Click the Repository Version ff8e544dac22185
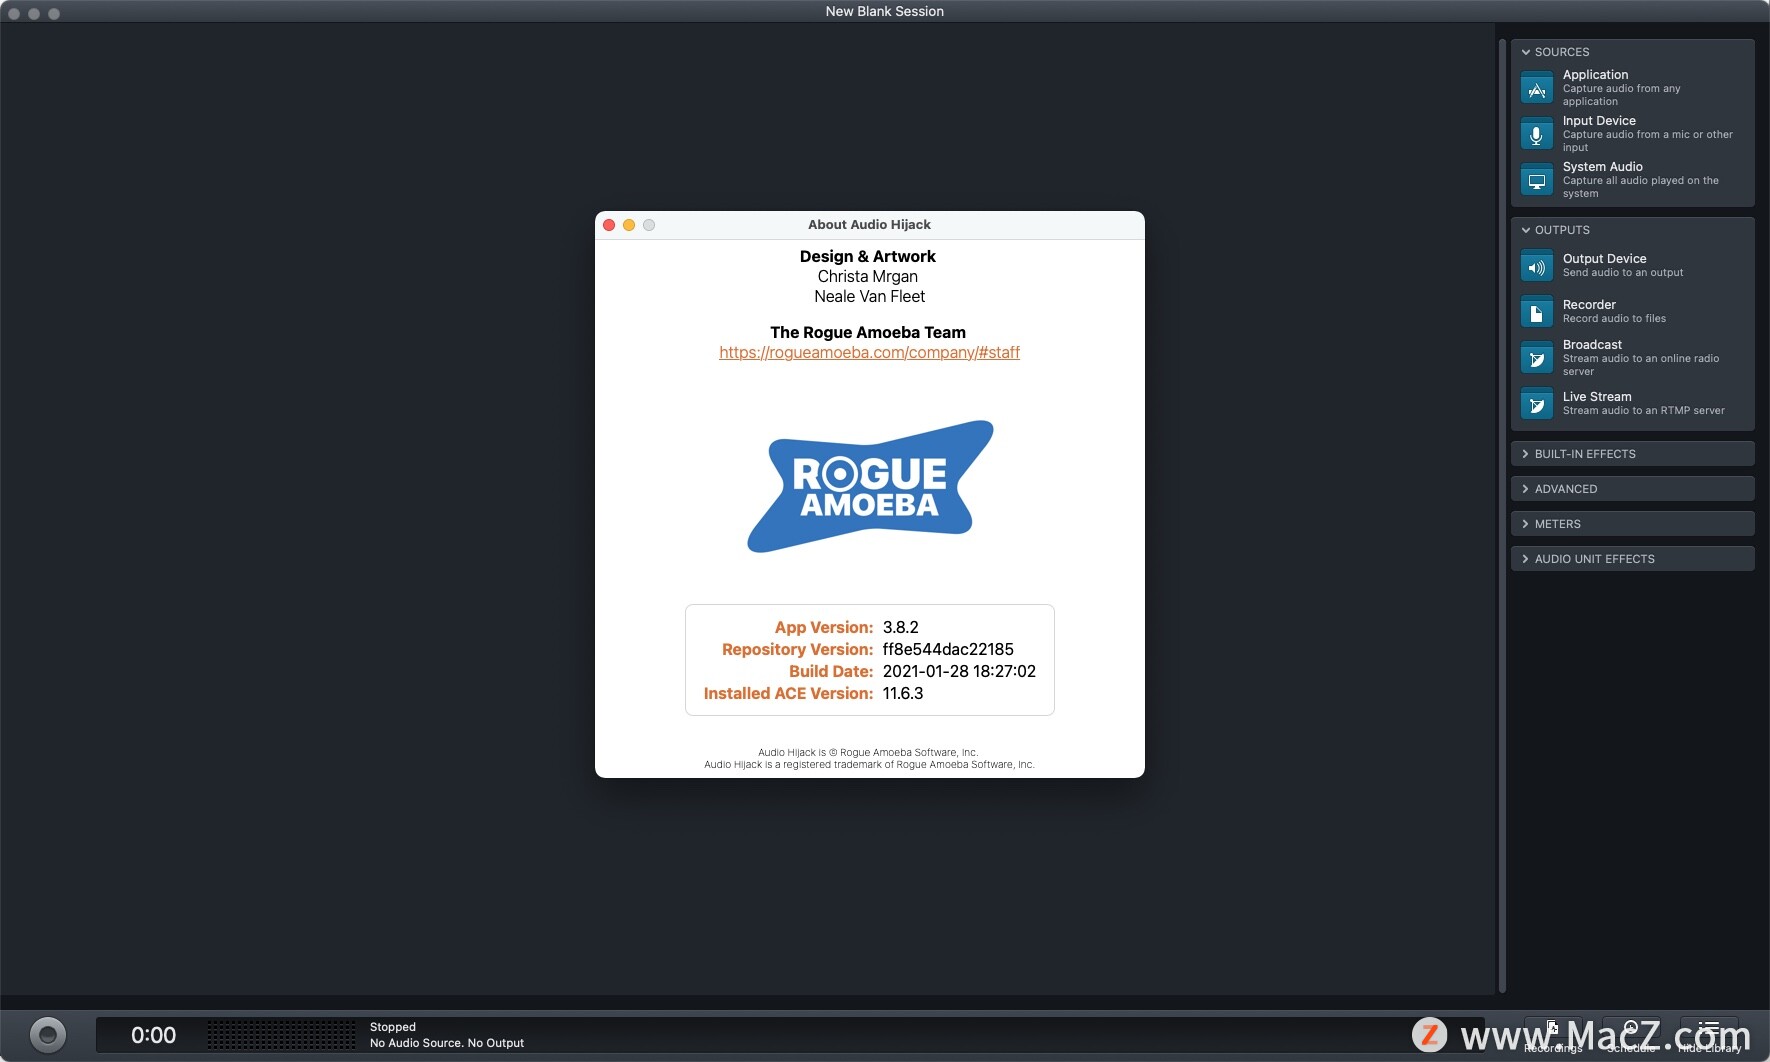 coord(948,649)
